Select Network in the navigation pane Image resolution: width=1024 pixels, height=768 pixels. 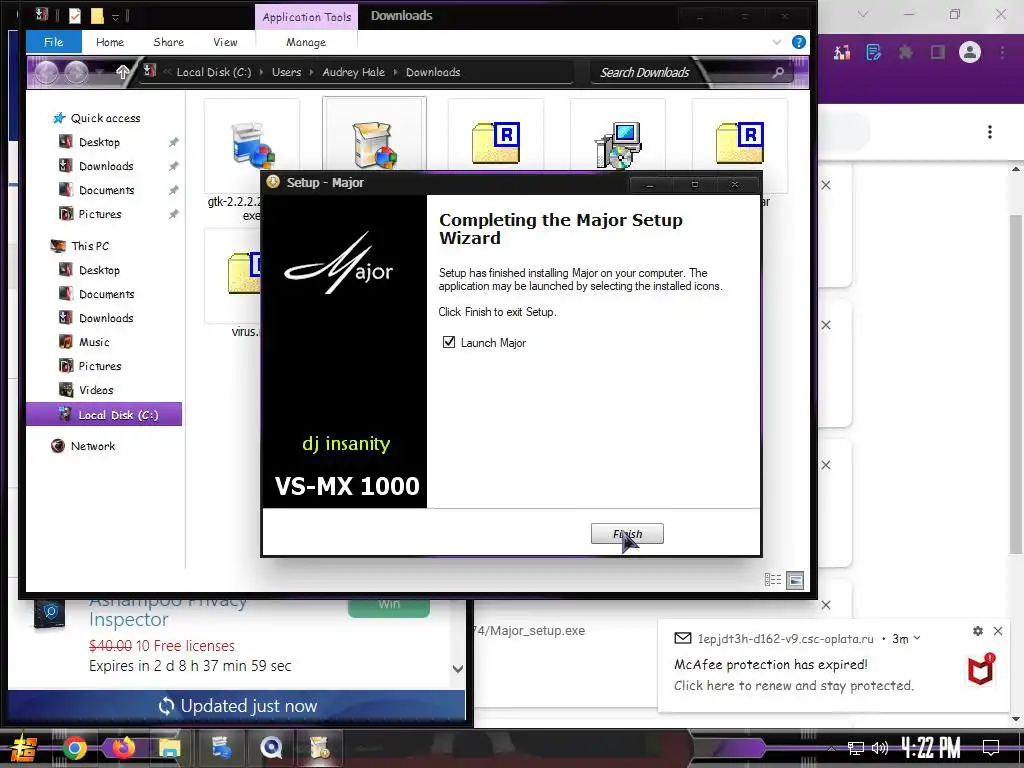pos(93,446)
